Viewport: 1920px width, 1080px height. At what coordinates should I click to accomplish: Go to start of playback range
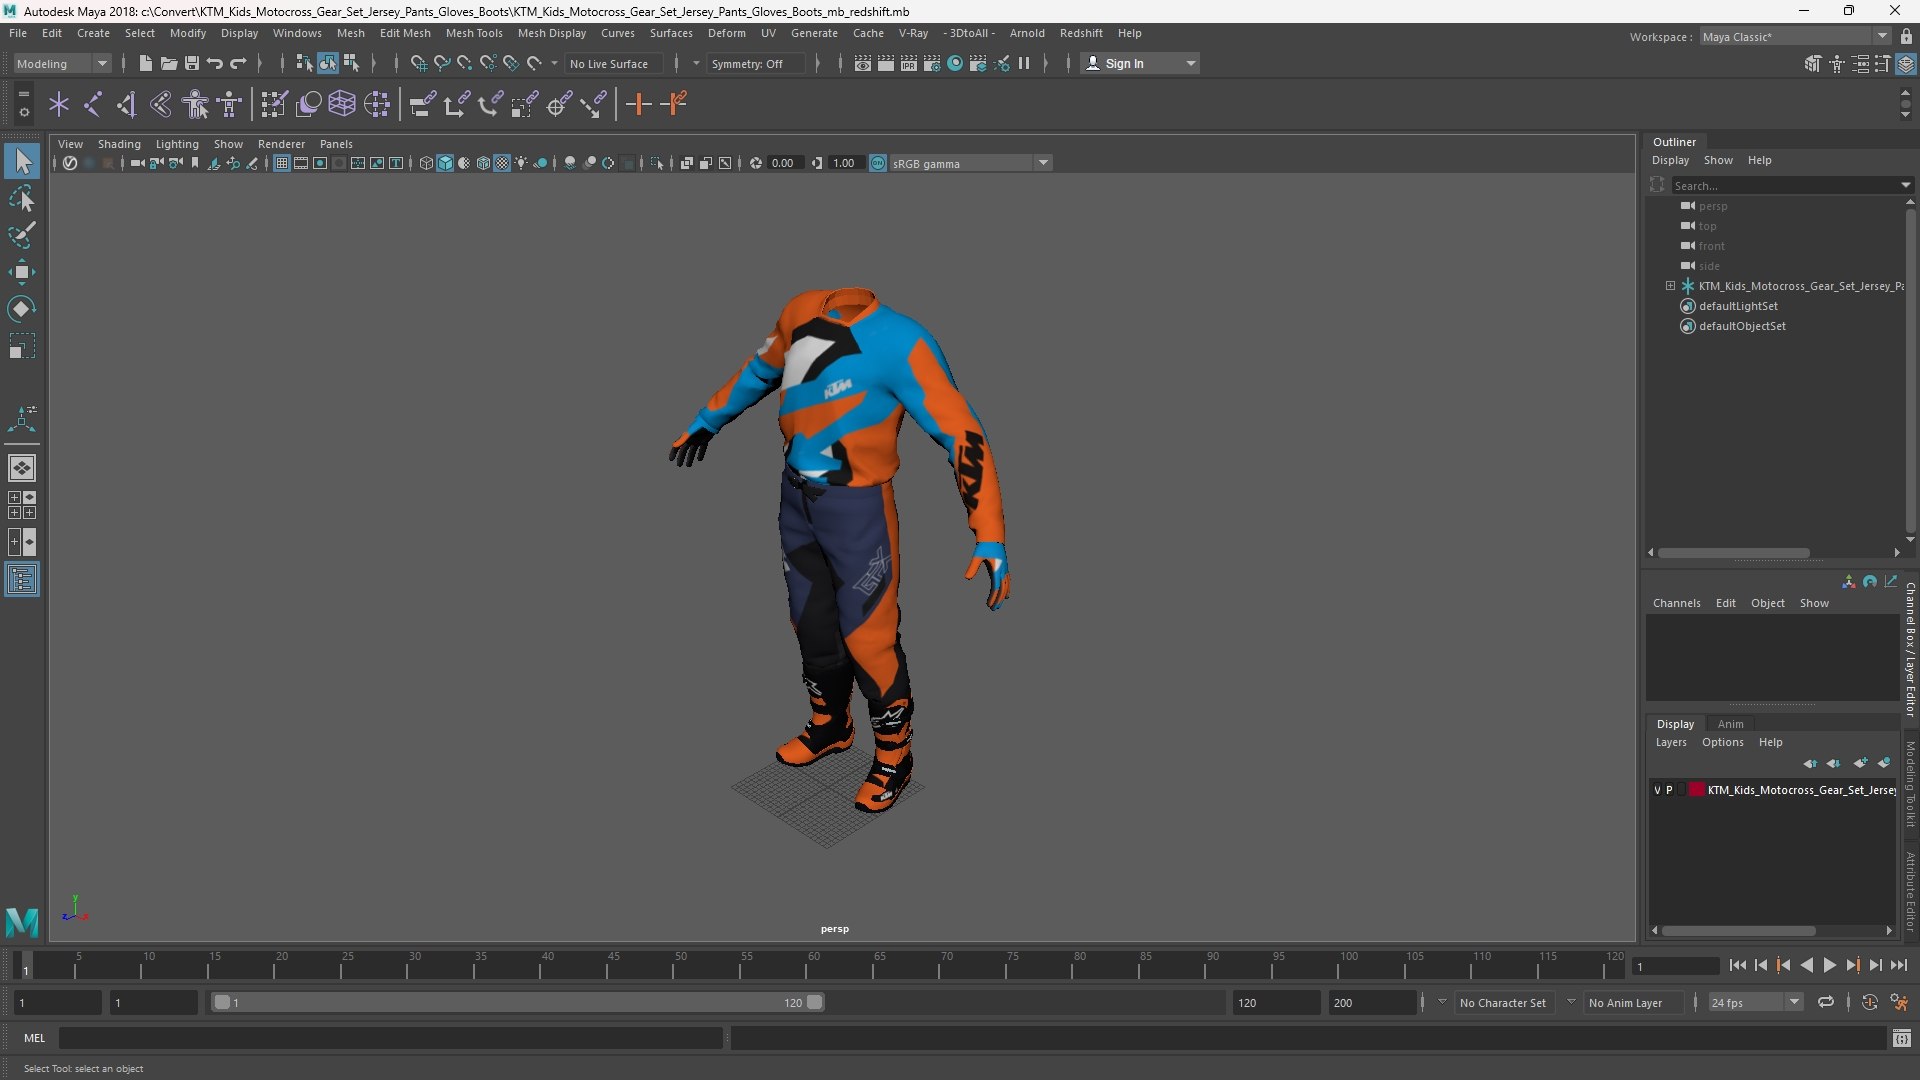(1737, 965)
